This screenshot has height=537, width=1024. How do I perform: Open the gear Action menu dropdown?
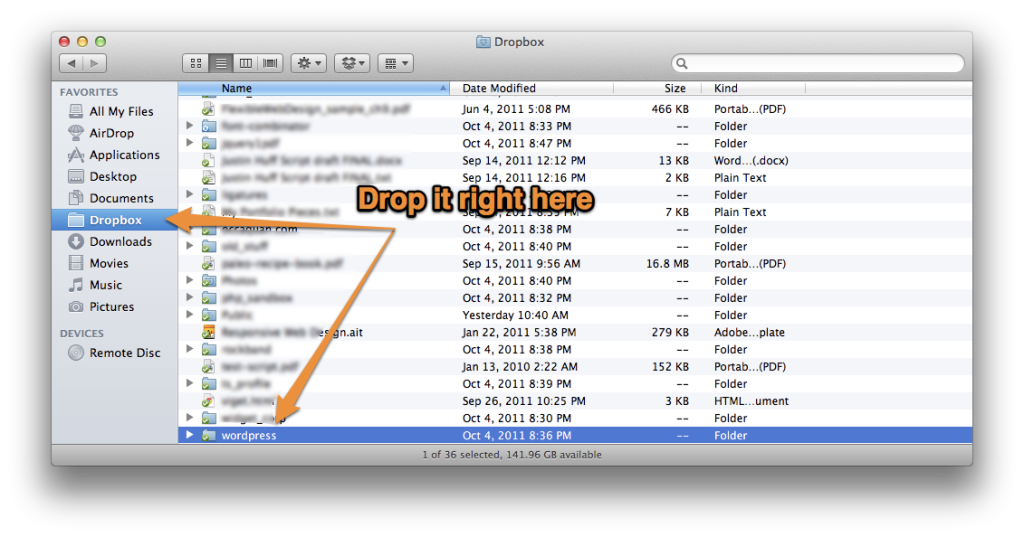click(309, 63)
